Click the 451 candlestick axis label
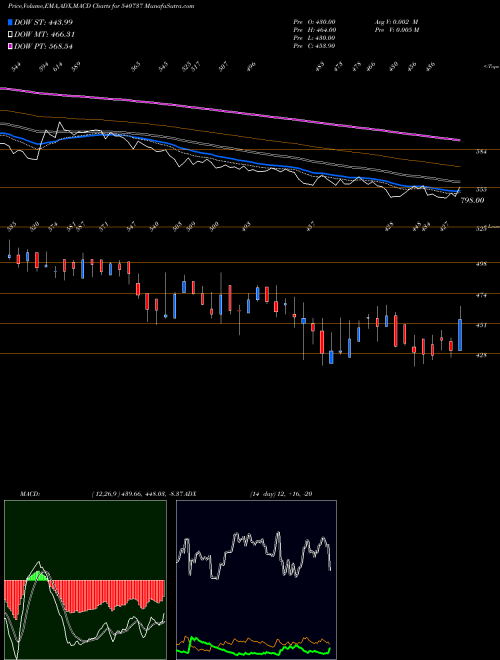Screen dimensions: 500x660 coord(481,325)
